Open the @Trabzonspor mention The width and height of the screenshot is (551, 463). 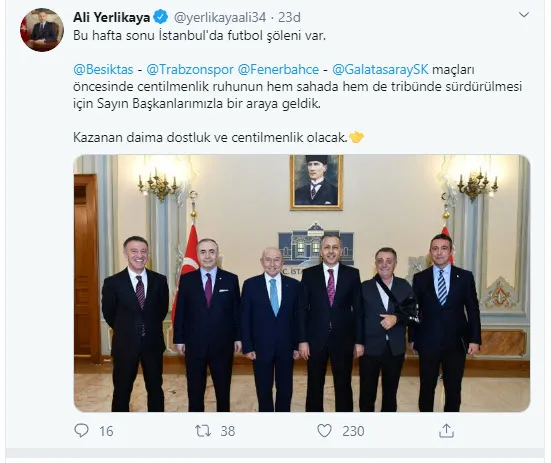tap(190, 69)
